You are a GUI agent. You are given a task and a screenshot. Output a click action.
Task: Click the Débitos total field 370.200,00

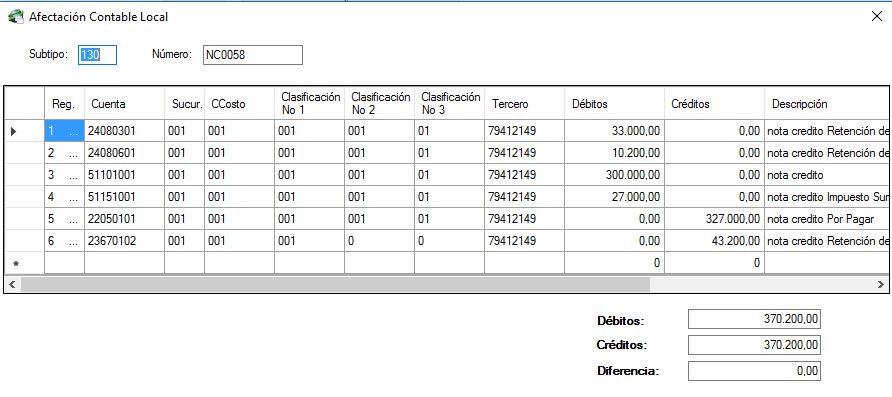754,319
